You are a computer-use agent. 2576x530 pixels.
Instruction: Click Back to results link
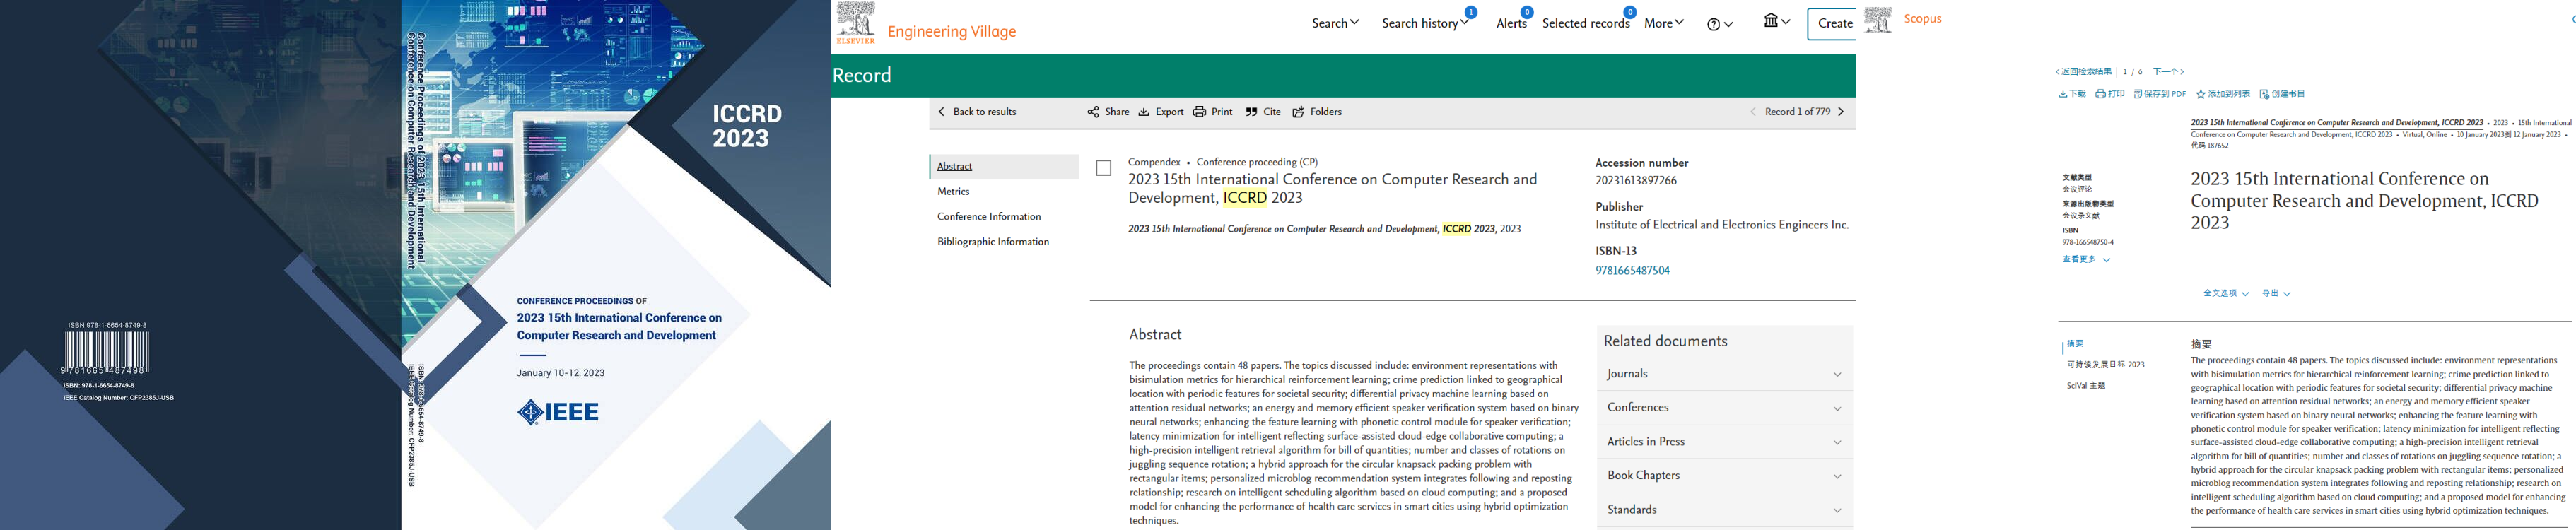(x=976, y=112)
